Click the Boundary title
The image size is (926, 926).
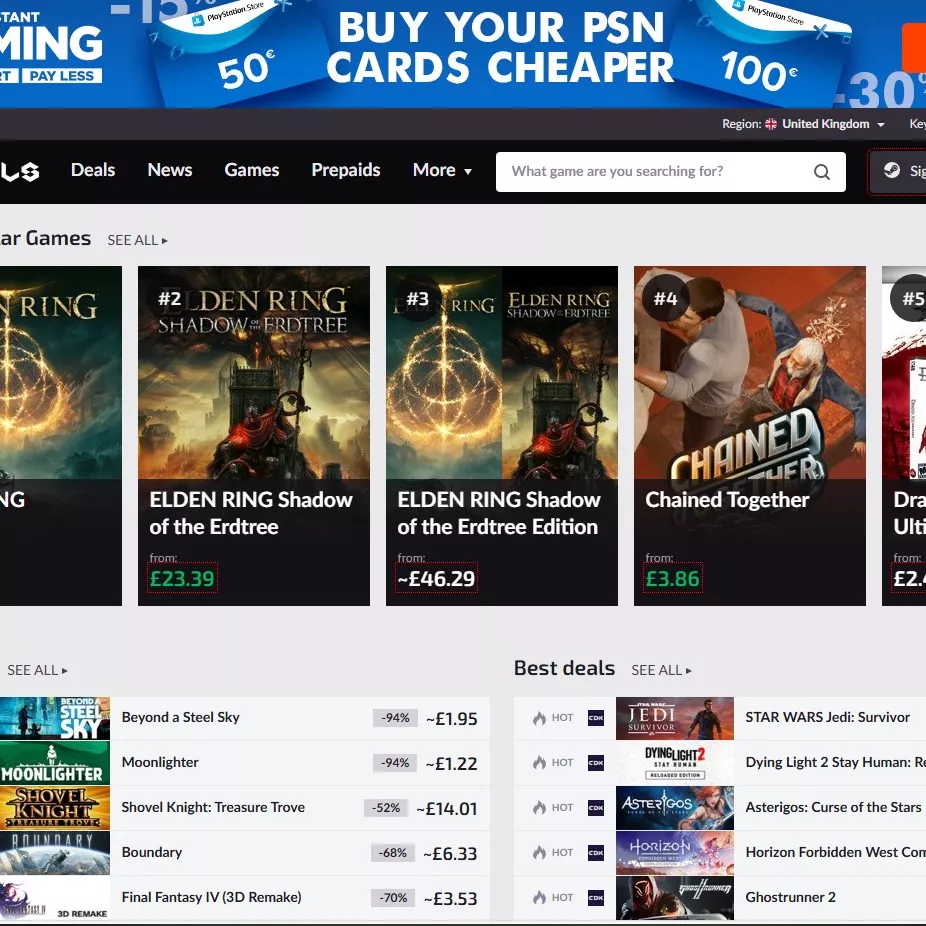point(152,852)
